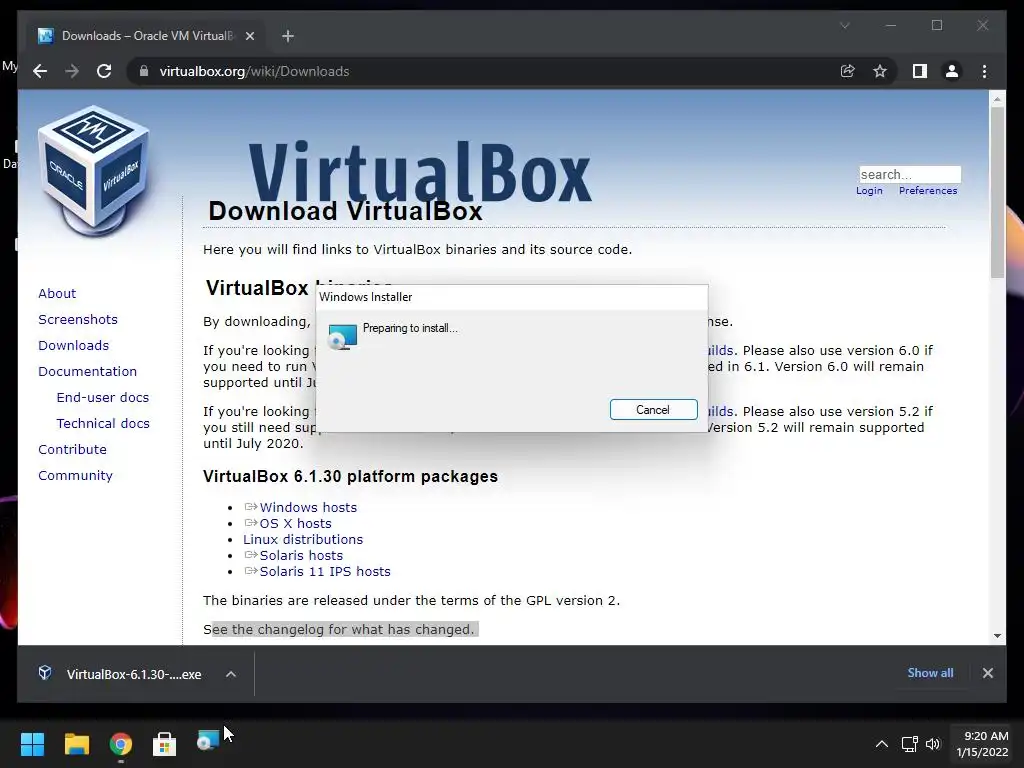Open the browser side panel icon
Viewport: 1024px width, 768px height.
coord(920,71)
